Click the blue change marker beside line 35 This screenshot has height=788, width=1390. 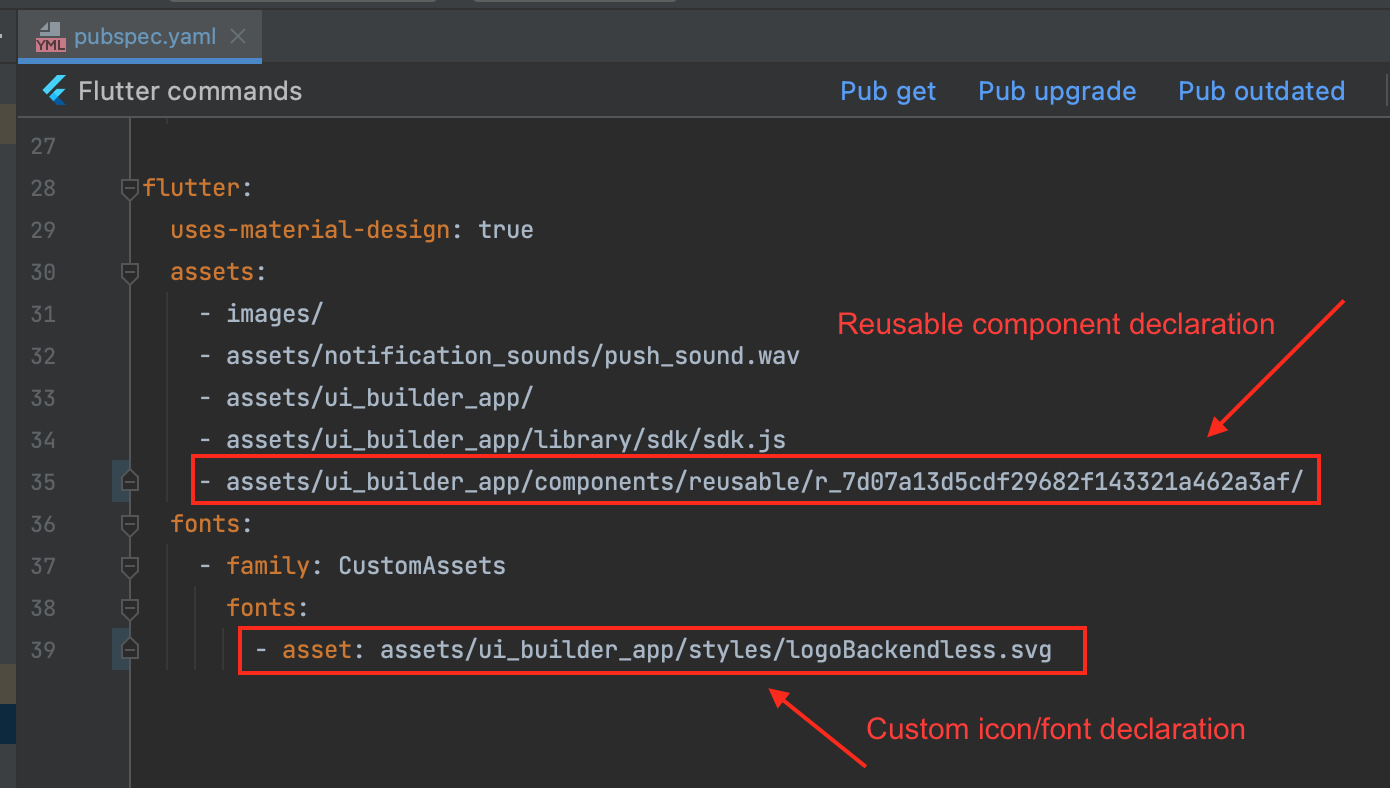pyautogui.click(x=115, y=480)
